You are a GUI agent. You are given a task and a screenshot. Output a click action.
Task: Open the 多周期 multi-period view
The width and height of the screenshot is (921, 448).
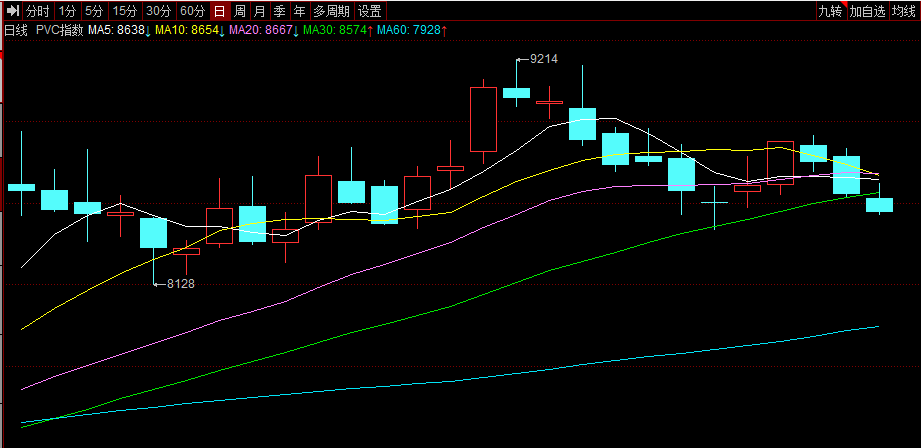pos(331,10)
